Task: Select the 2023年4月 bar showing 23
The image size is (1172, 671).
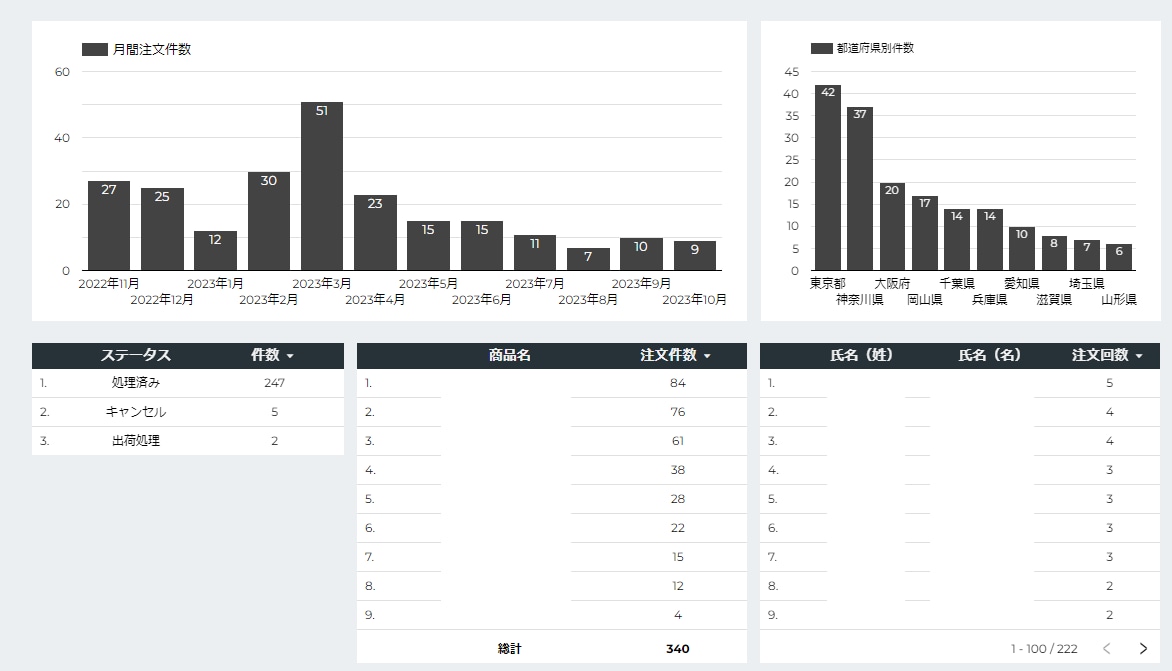Action: tap(375, 232)
